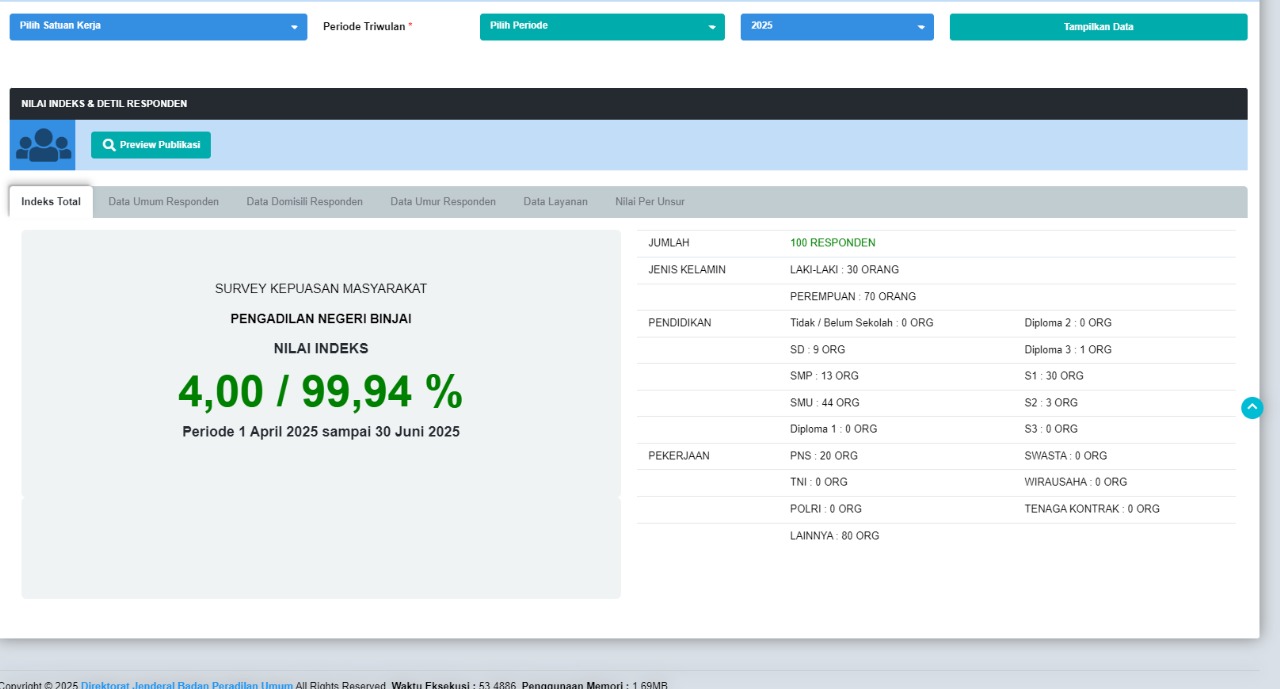This screenshot has width=1280, height=689.
Task: Click the green 4,00 / 99,94 % index value
Action: [320, 392]
